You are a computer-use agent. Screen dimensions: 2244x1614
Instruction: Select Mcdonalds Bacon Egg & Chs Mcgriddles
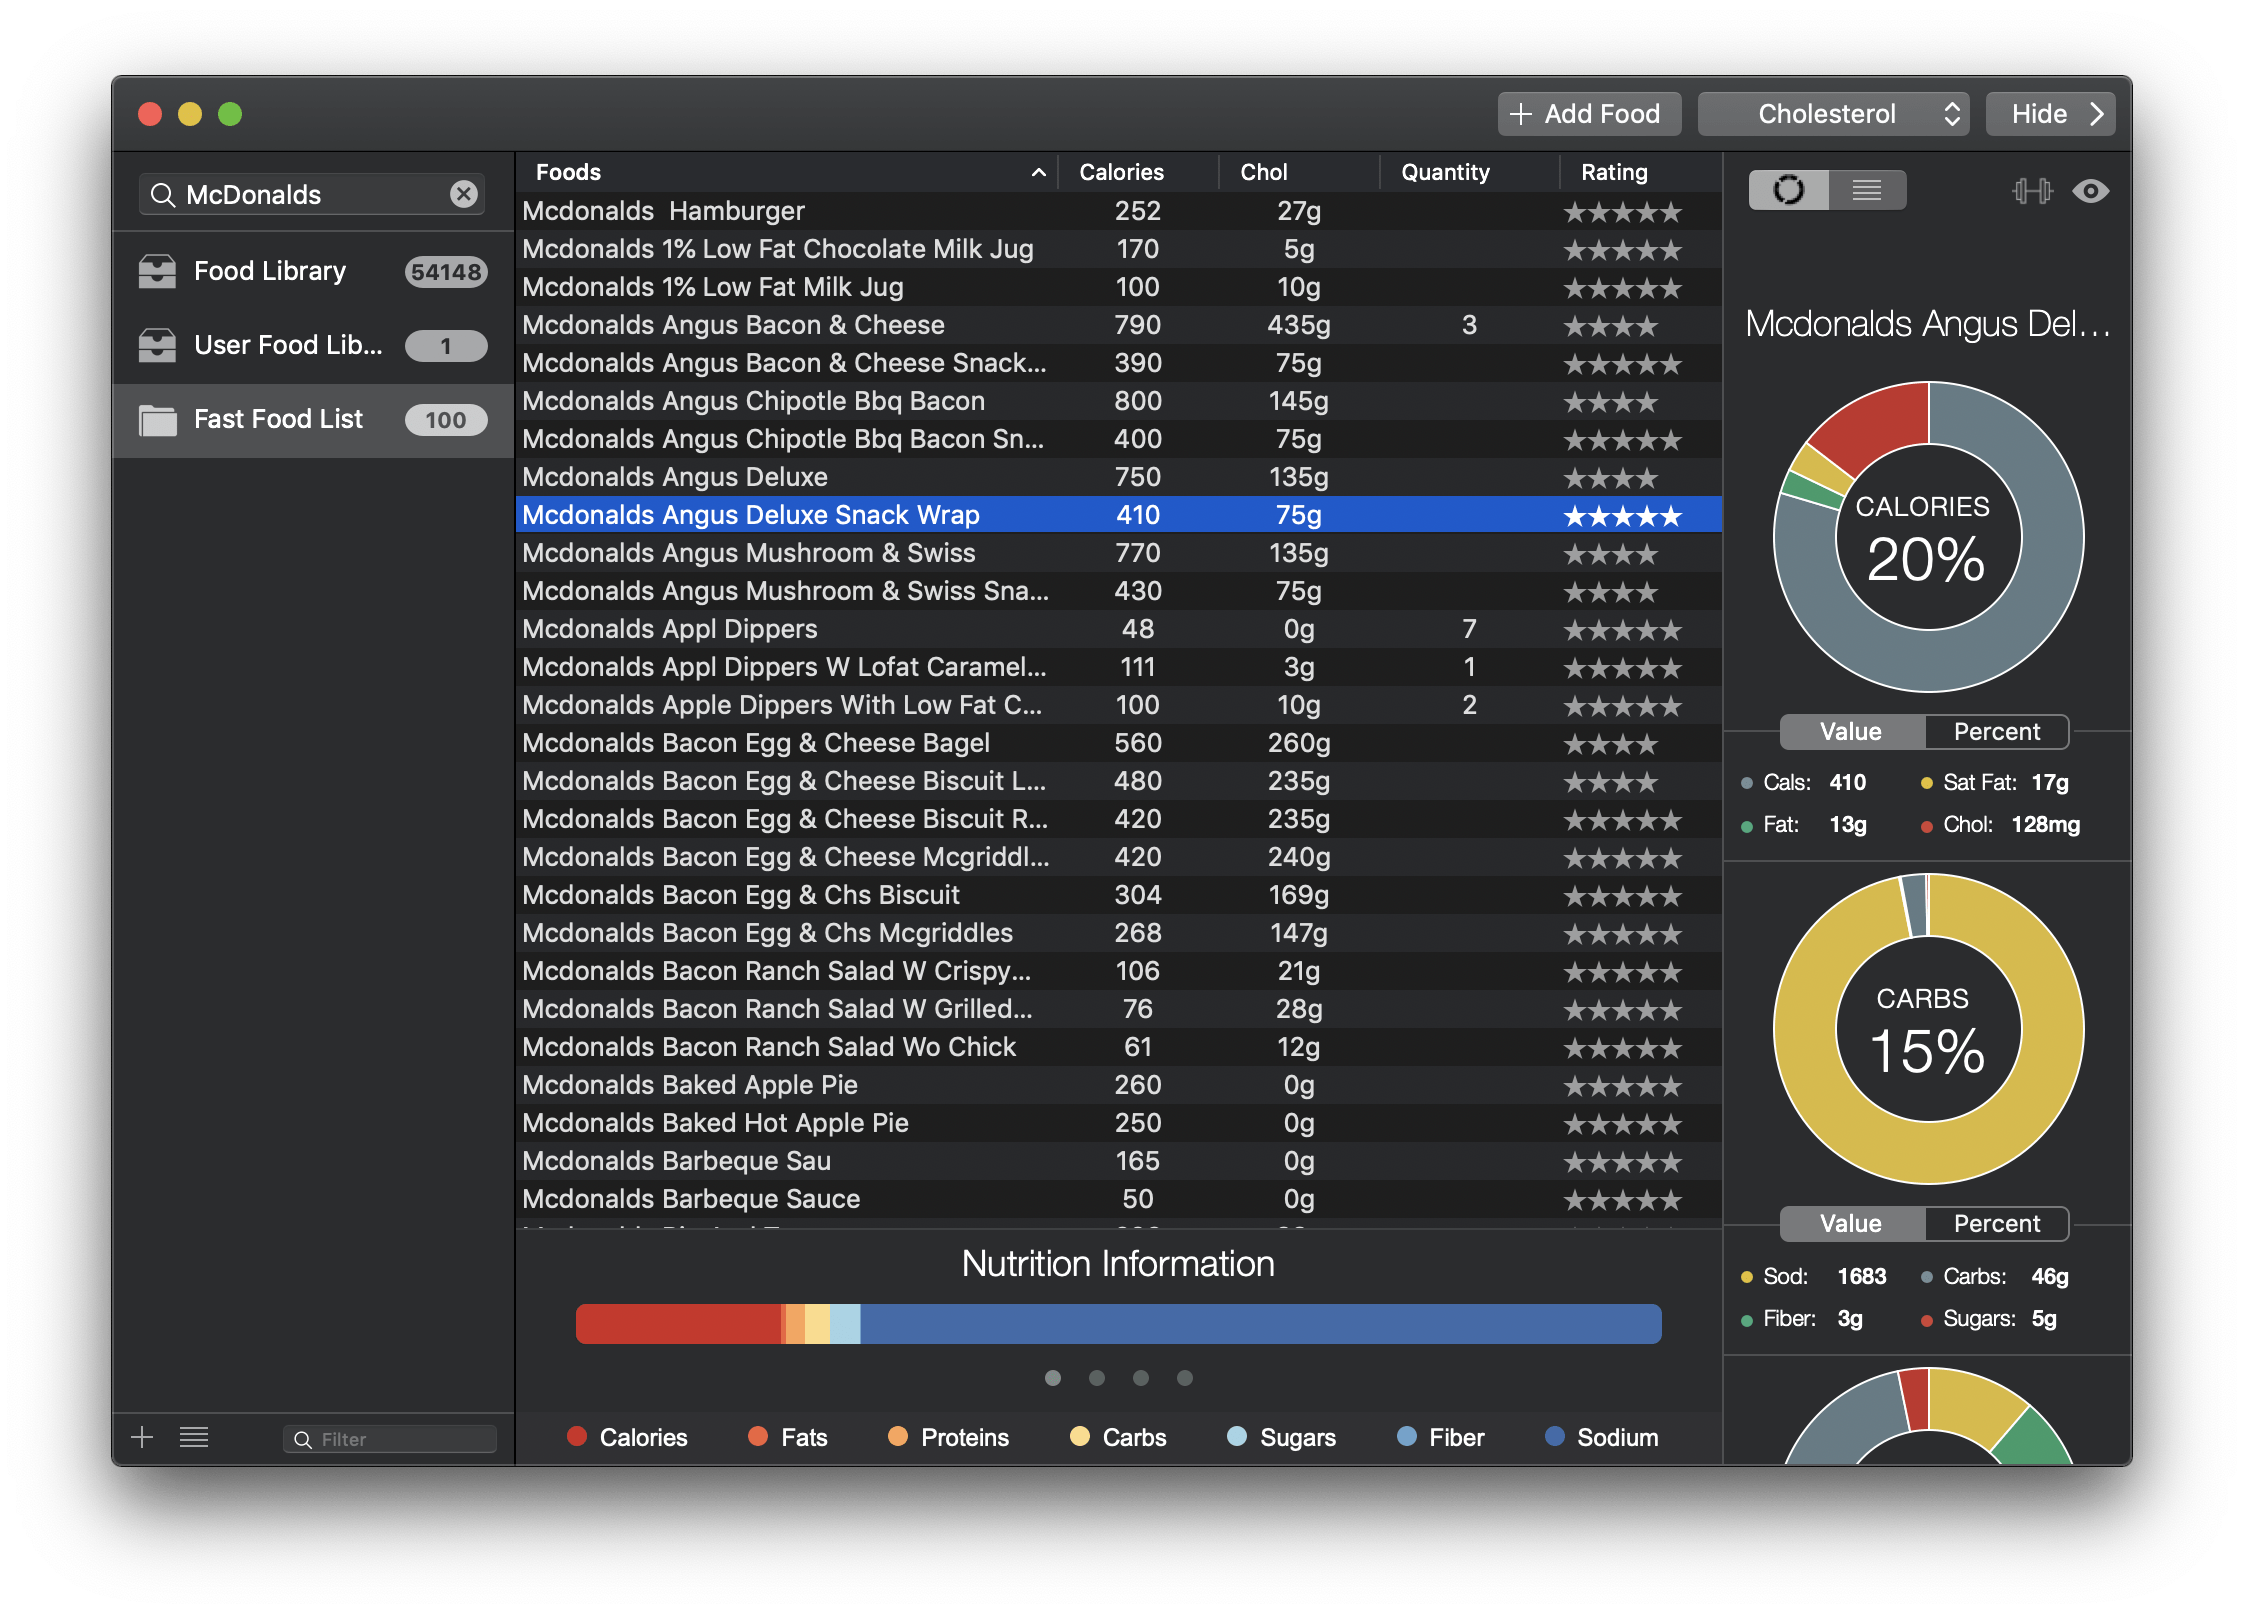tap(1119, 933)
